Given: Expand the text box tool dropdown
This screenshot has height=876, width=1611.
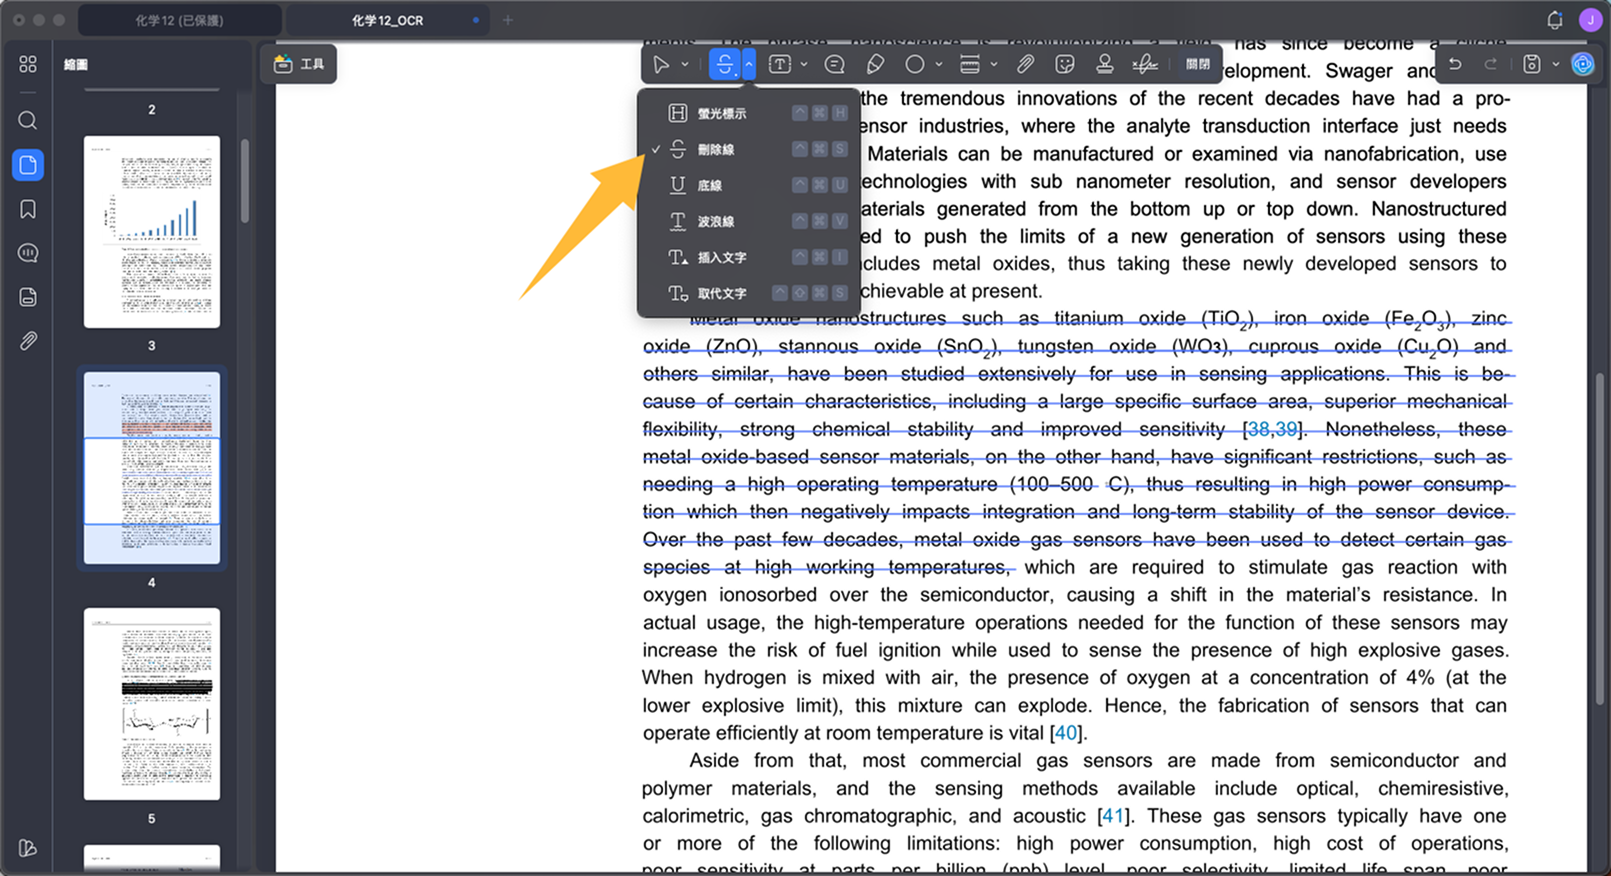Looking at the screenshot, I should coord(804,65).
